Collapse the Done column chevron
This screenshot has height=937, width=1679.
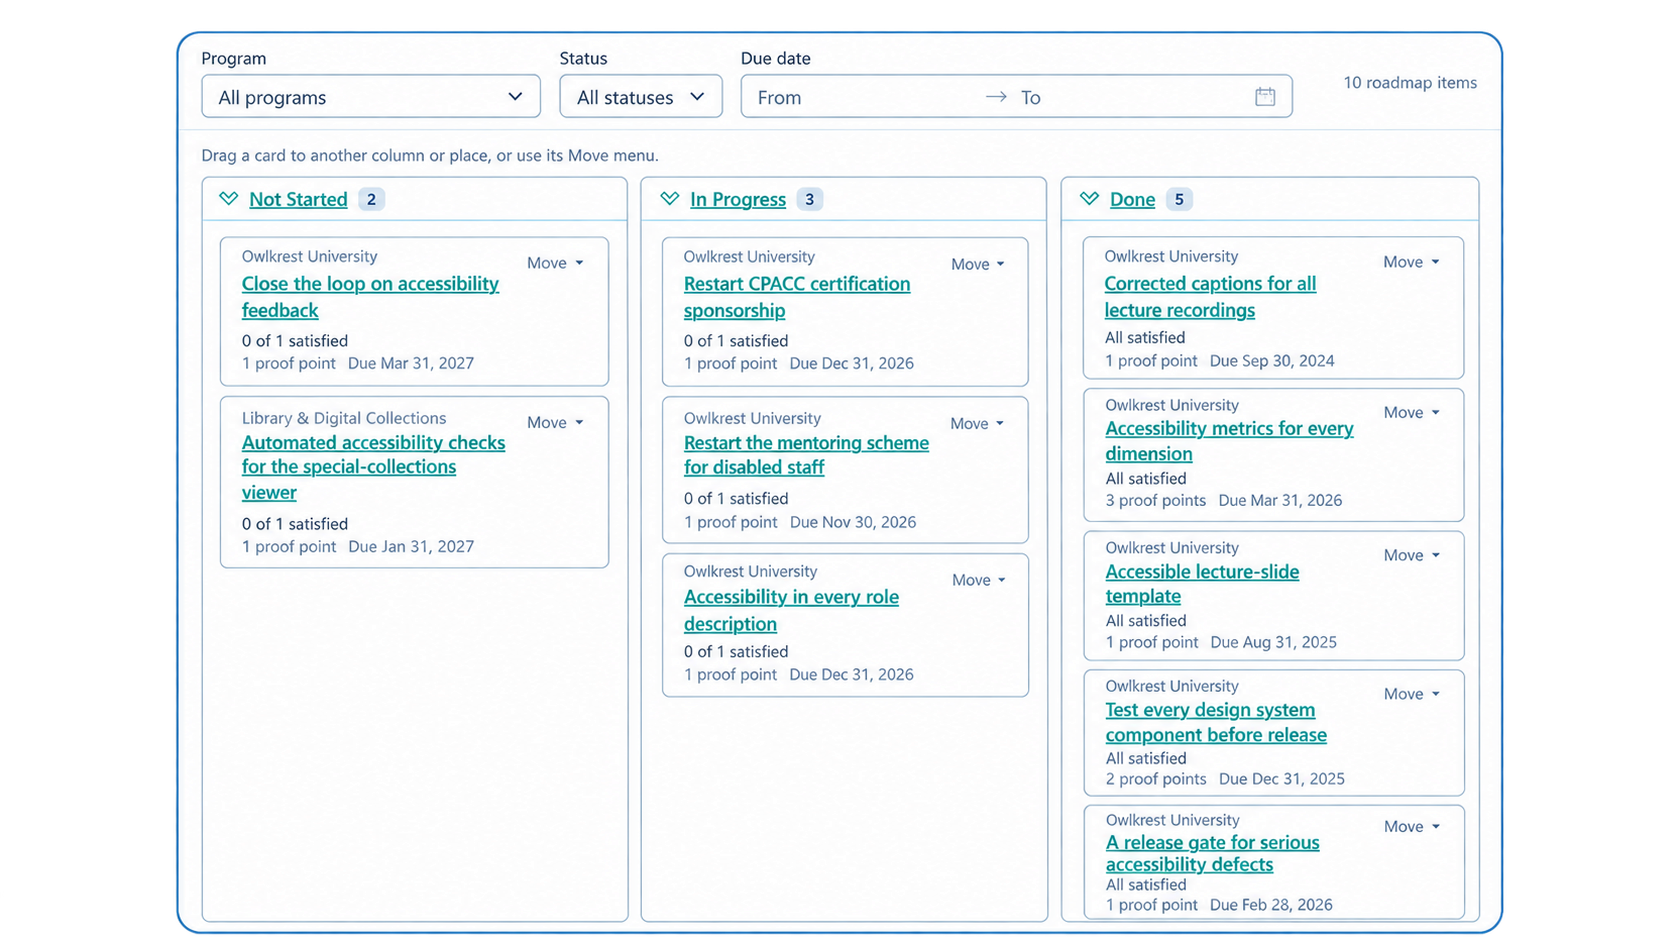click(1090, 199)
